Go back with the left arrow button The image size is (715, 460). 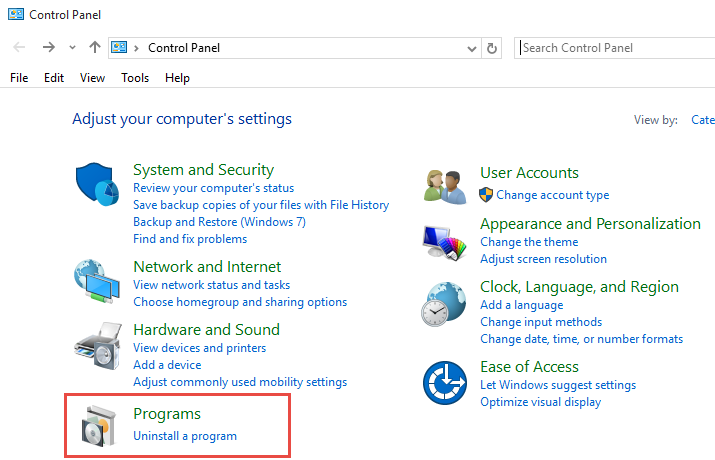19,47
